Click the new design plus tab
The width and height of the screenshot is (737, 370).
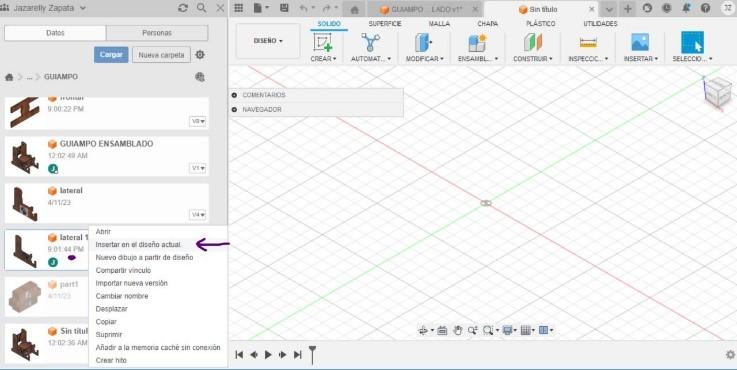point(627,8)
